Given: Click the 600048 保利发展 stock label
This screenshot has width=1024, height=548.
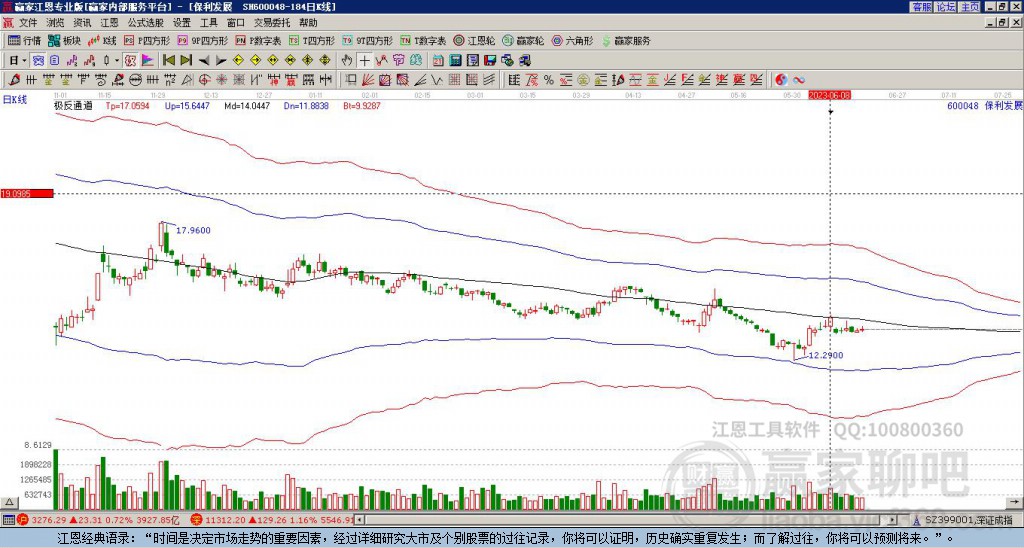Looking at the screenshot, I should [985, 105].
